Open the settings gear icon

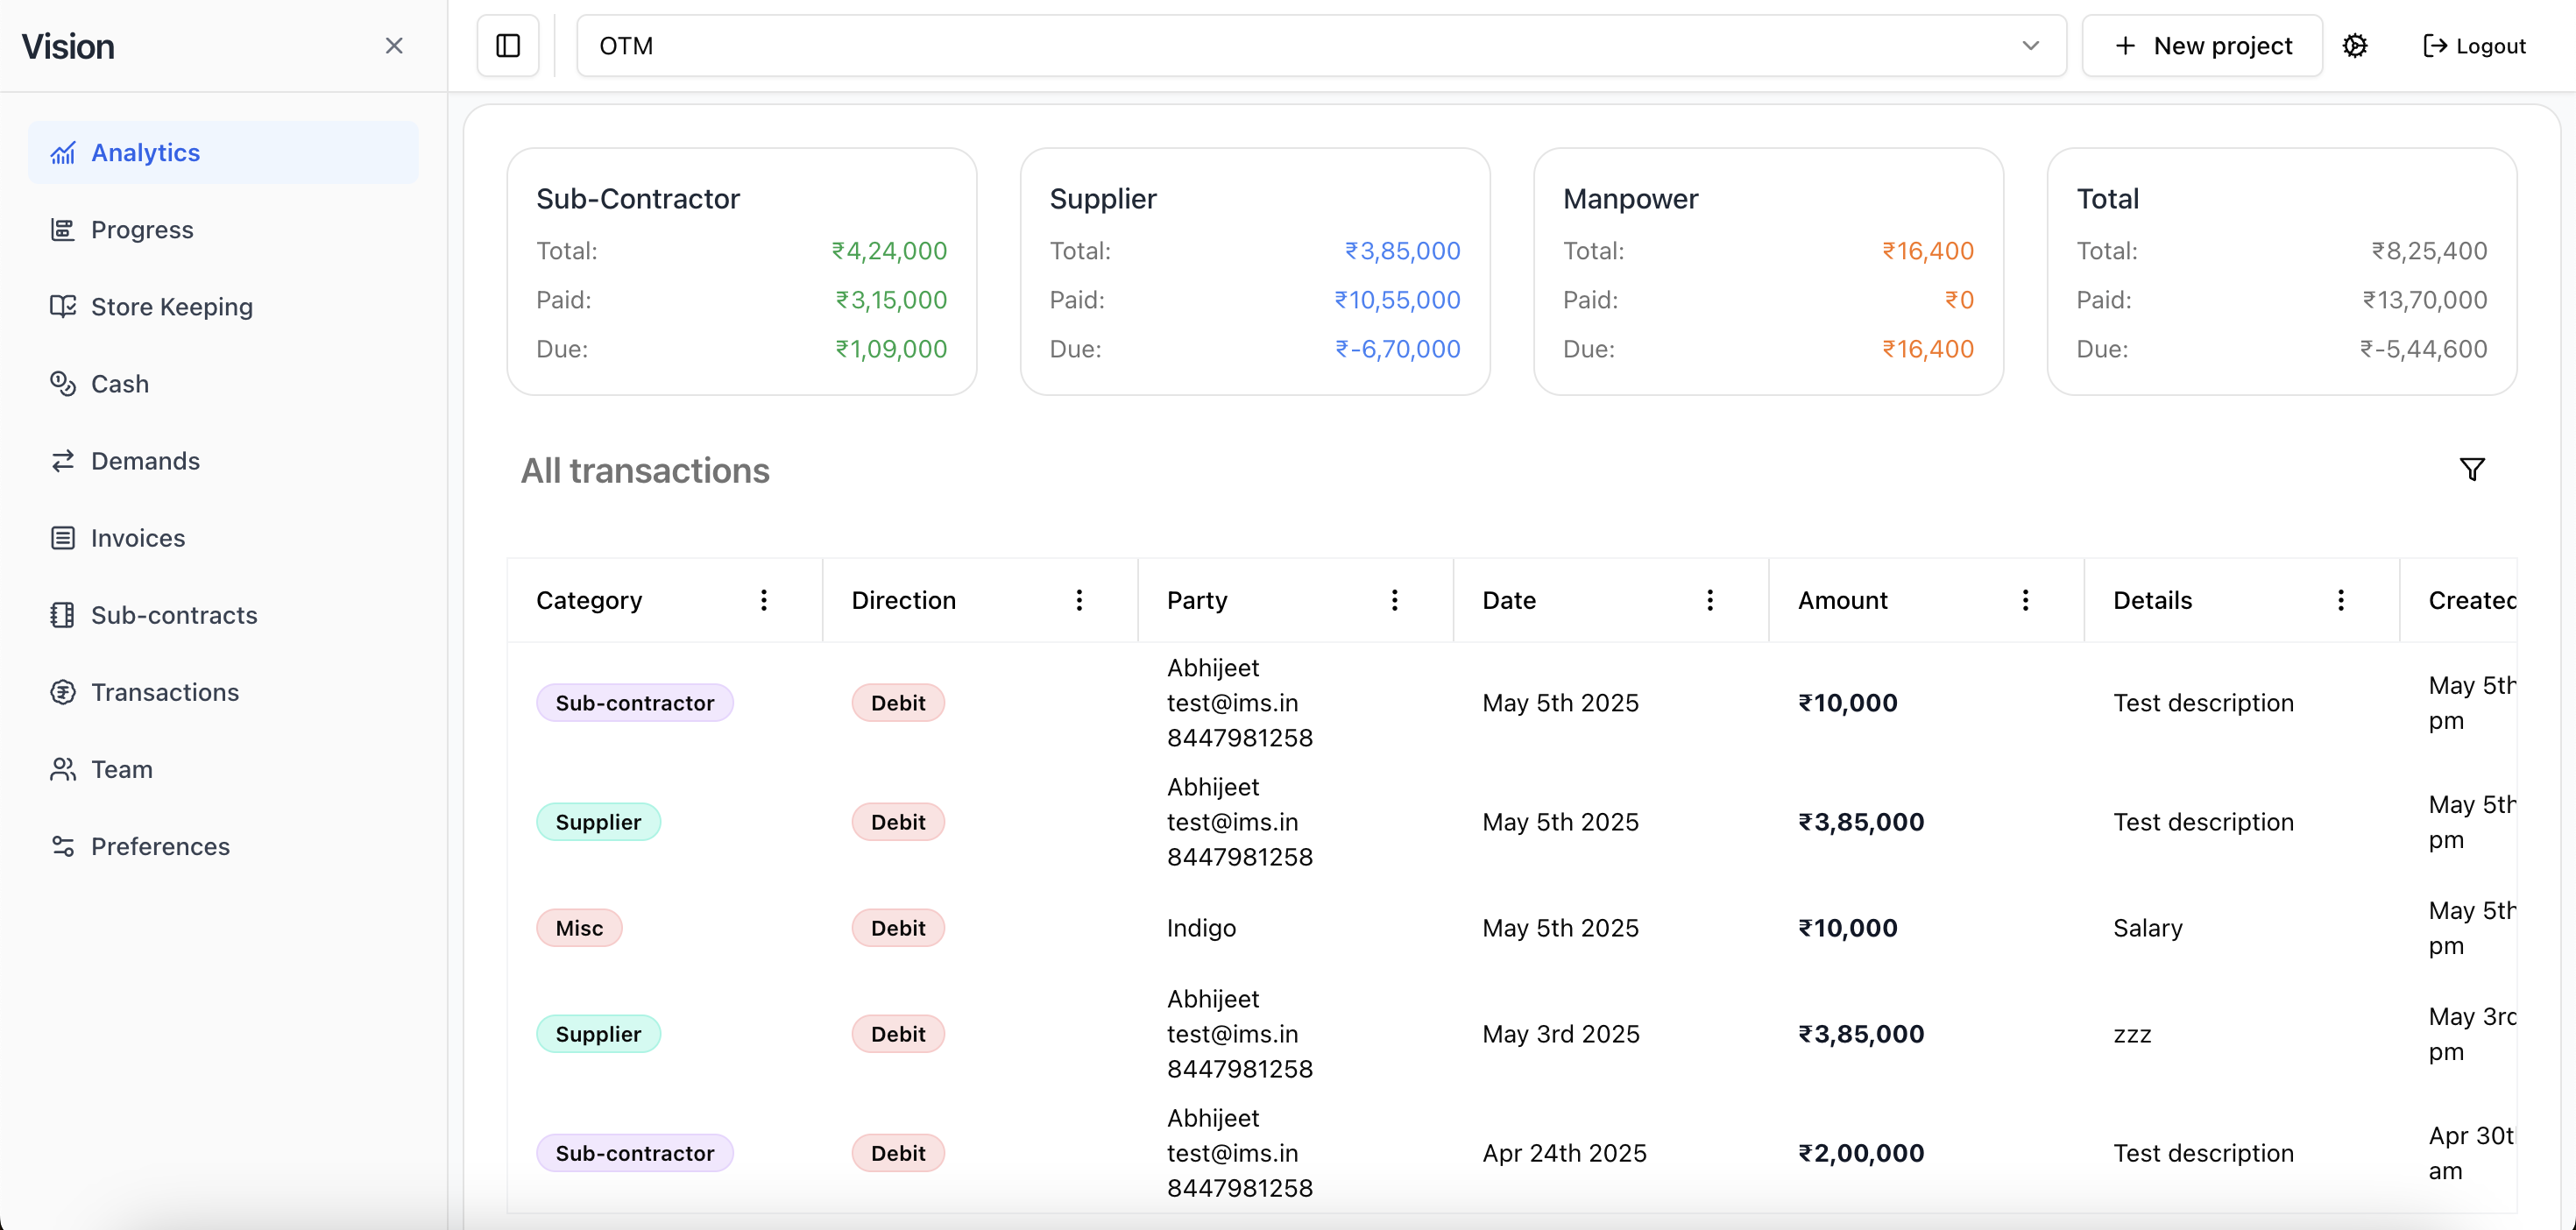2355,46
